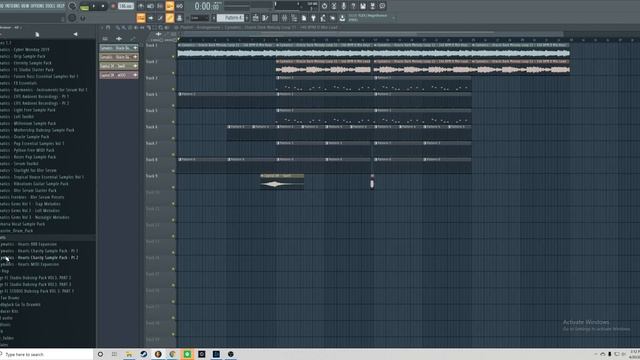The width and height of the screenshot is (640, 360).
Task: Toggle loop recording icon
Action: click(x=180, y=6)
